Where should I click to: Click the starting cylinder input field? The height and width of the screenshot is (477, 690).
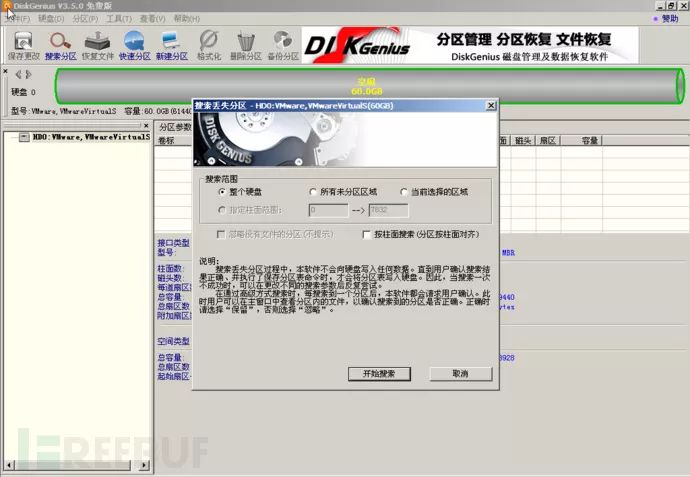coord(328,210)
